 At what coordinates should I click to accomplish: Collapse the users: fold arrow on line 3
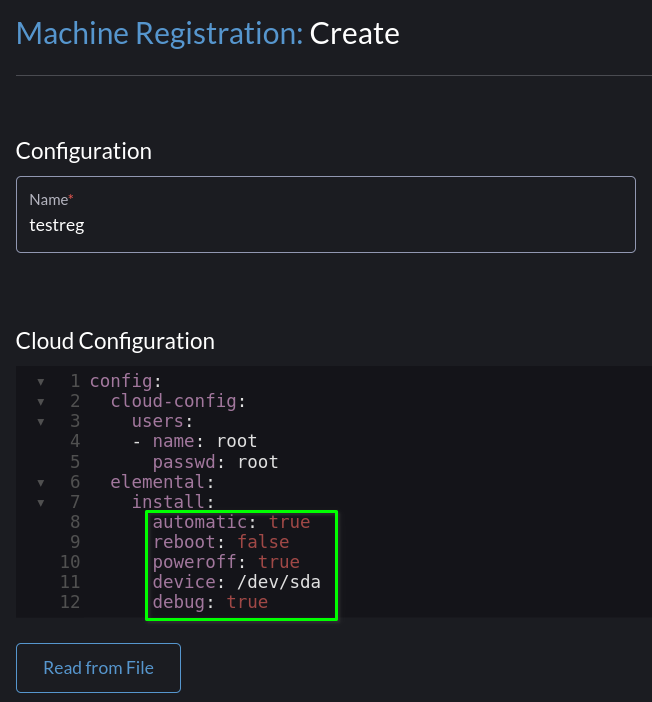[x=41, y=422]
